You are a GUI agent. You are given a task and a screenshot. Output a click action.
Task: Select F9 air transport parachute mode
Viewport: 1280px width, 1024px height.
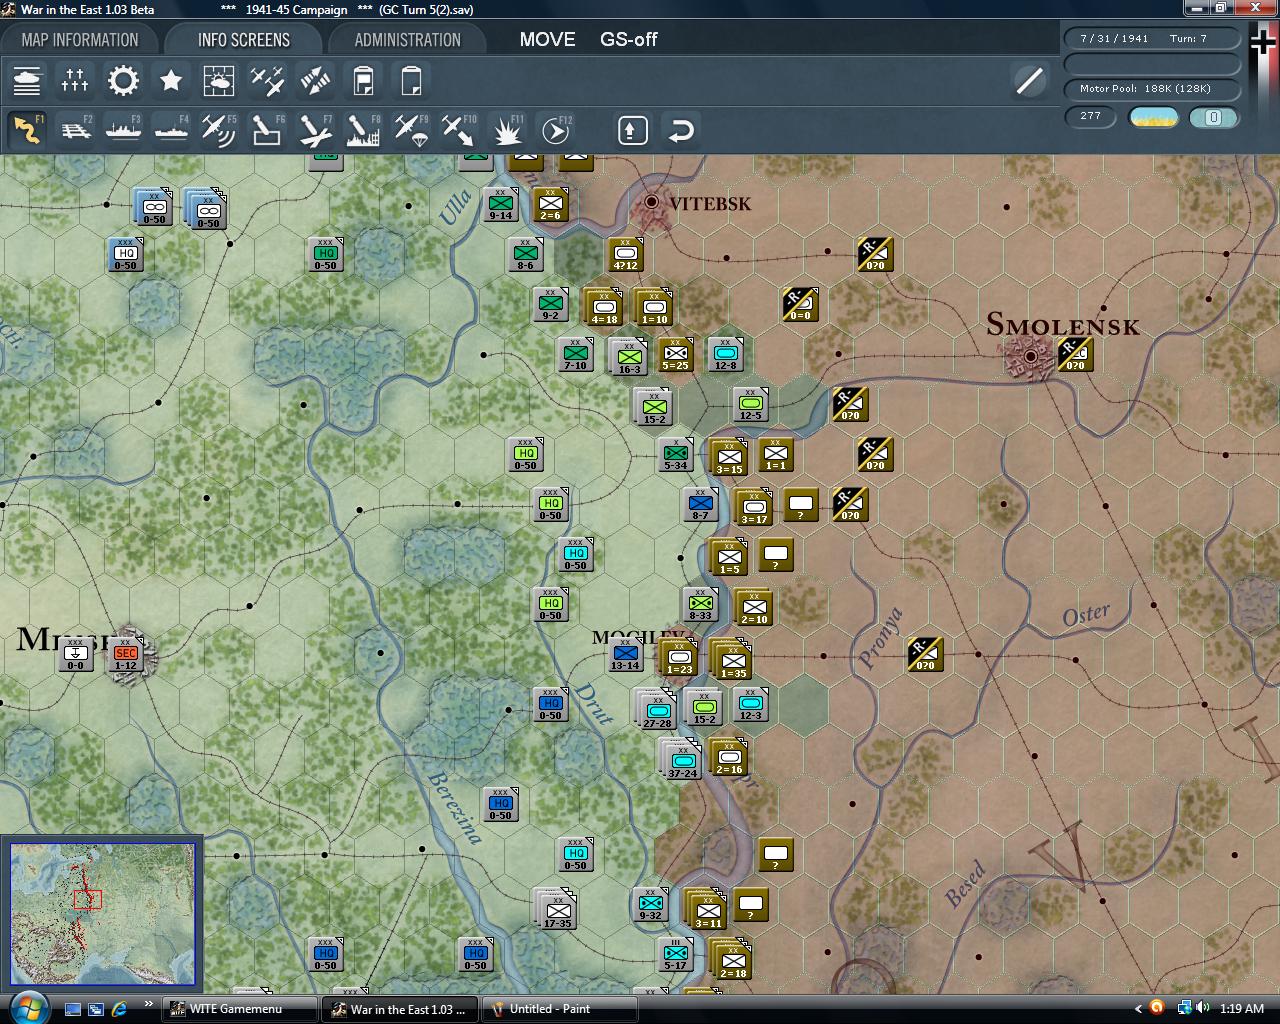click(411, 130)
